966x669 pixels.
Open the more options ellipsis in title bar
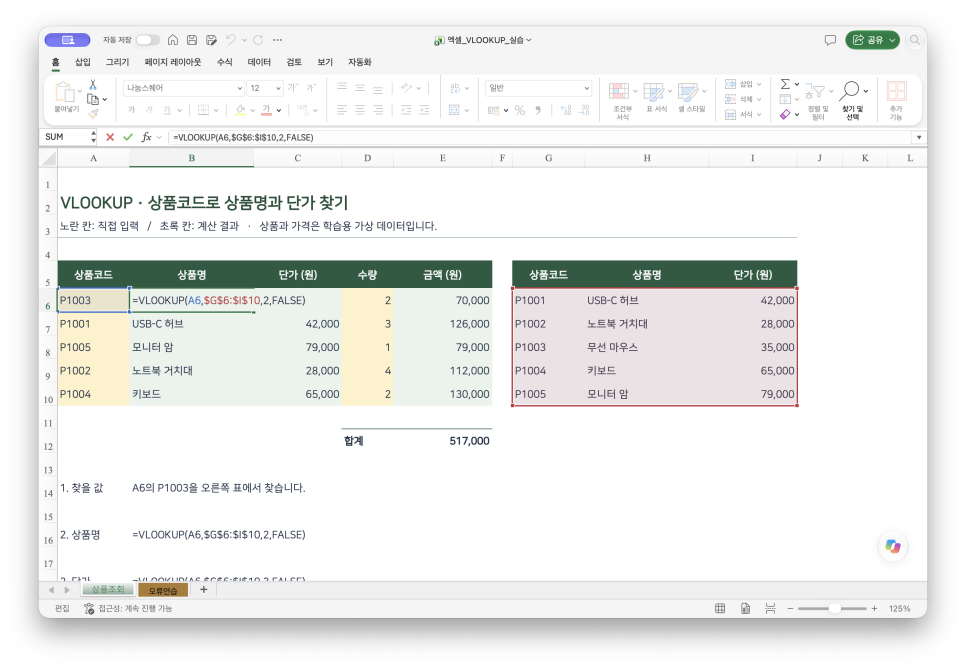point(278,40)
